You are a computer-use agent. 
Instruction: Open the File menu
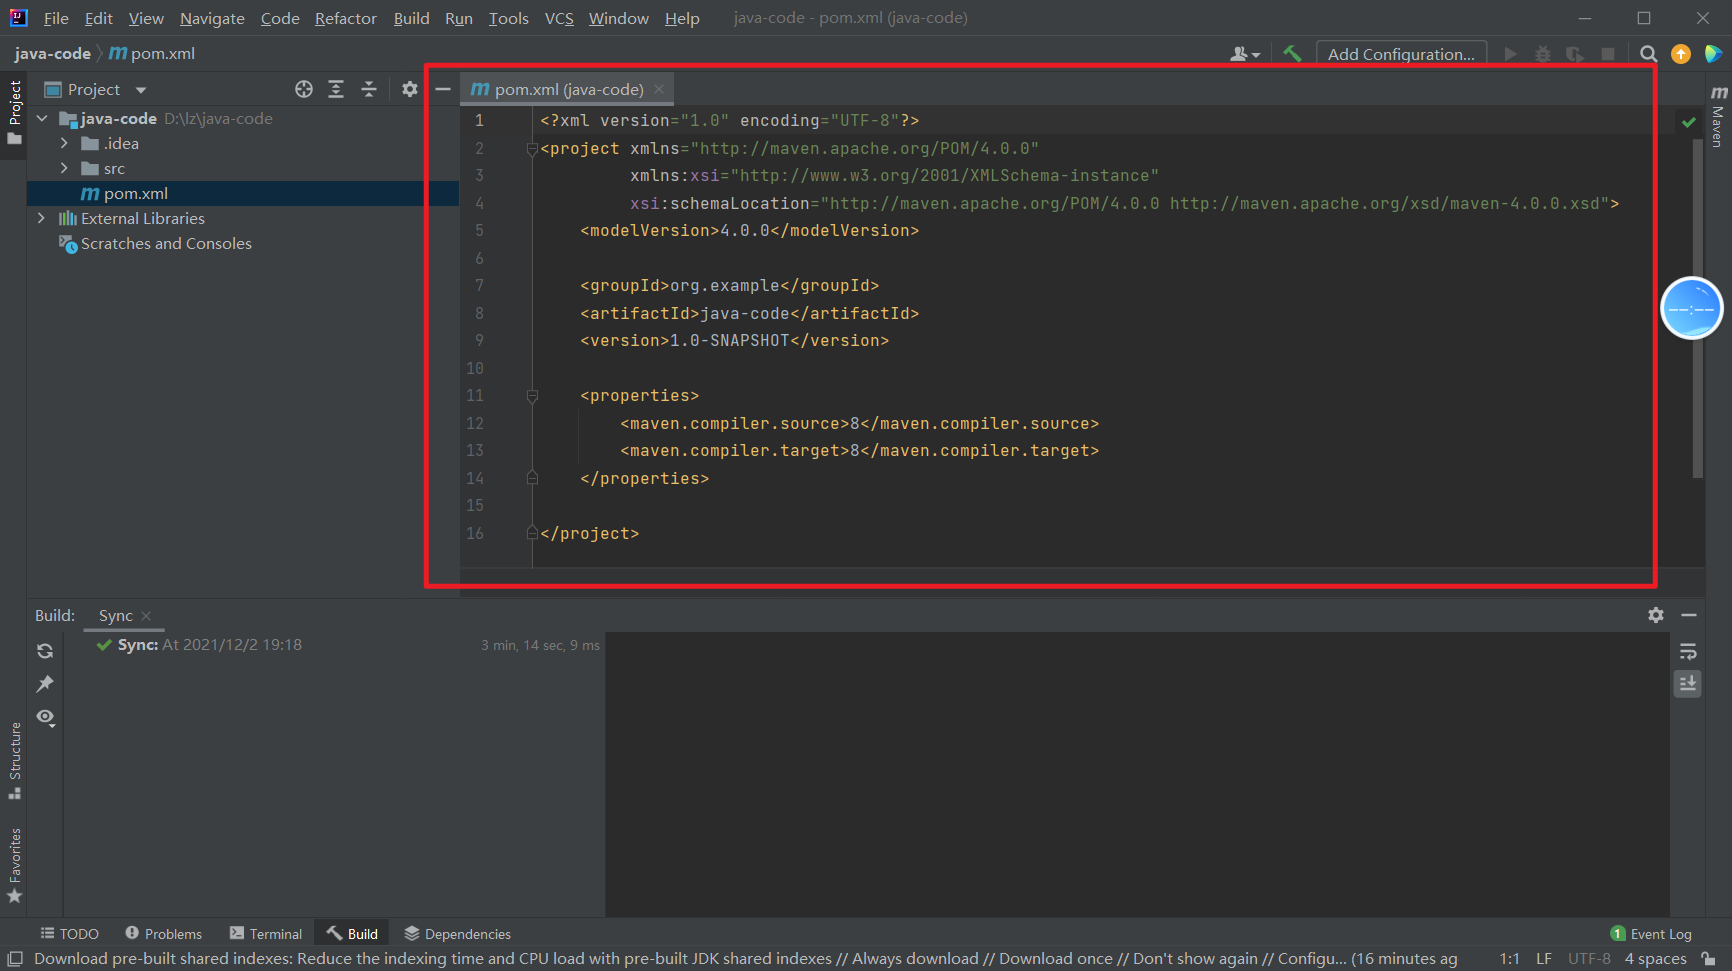56,18
